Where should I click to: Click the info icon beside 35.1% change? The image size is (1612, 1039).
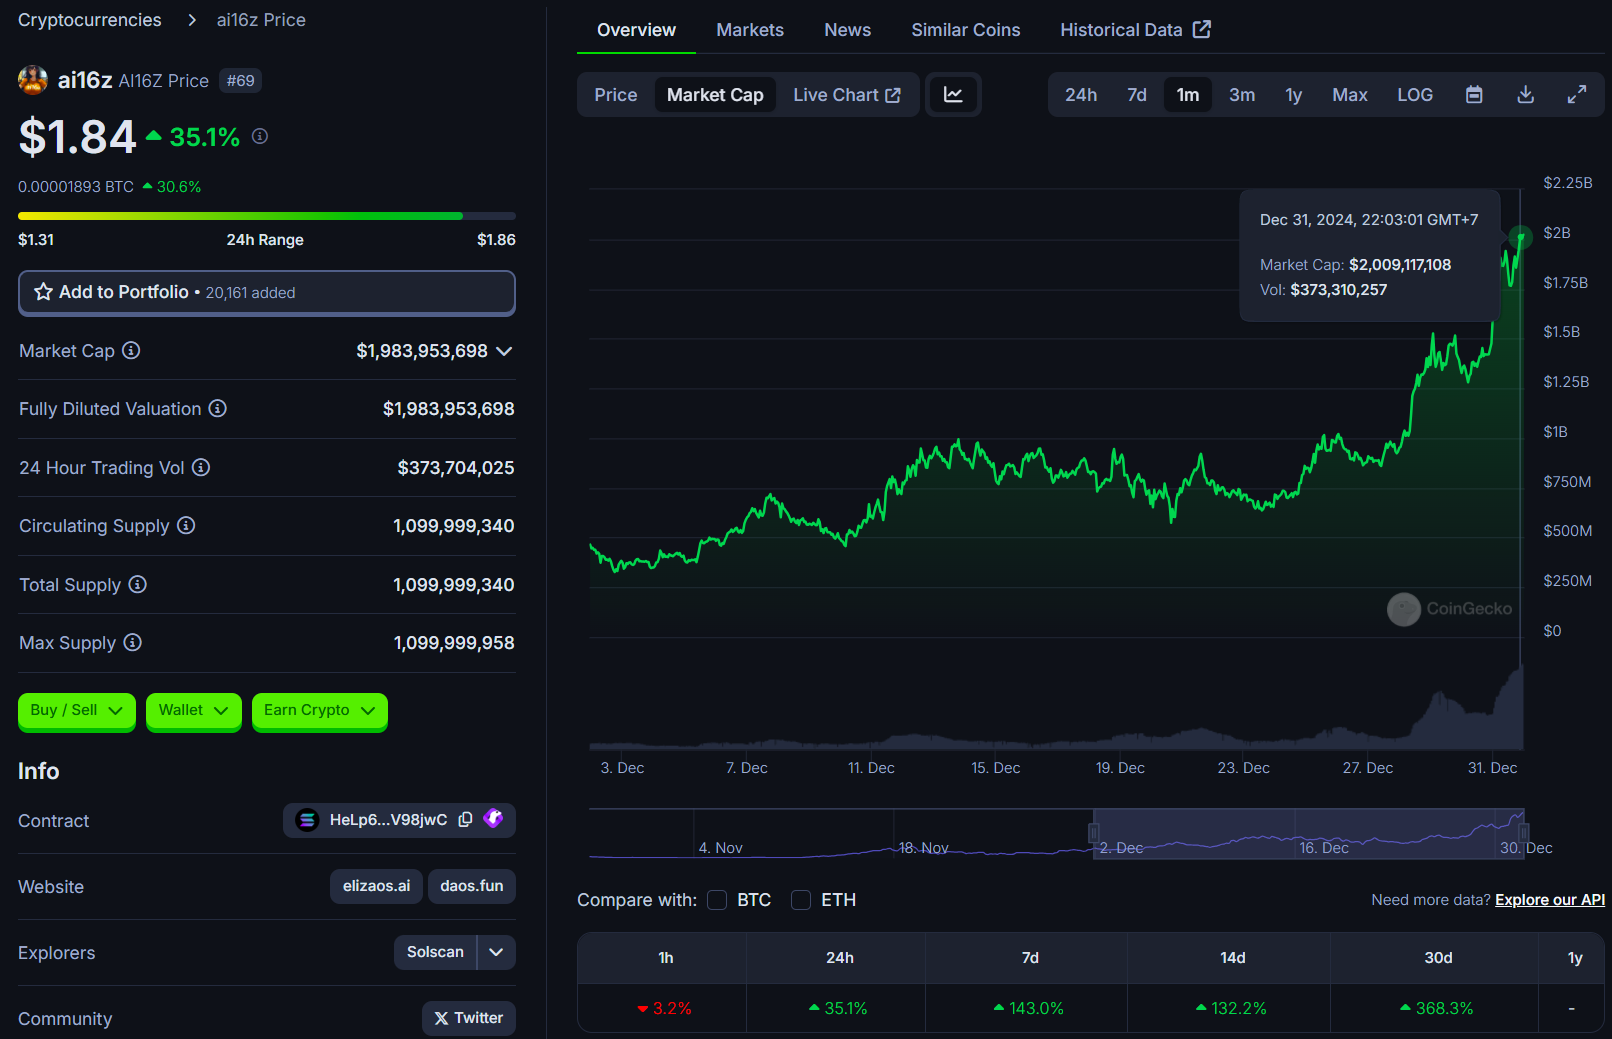point(260,136)
